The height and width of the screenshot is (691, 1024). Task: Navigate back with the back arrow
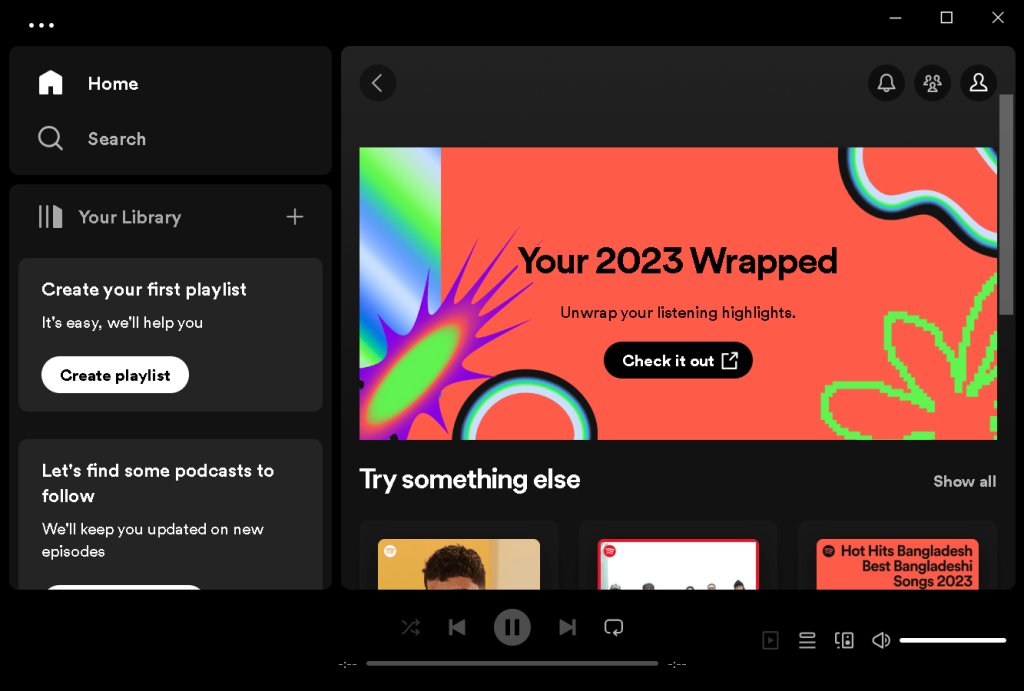378,83
